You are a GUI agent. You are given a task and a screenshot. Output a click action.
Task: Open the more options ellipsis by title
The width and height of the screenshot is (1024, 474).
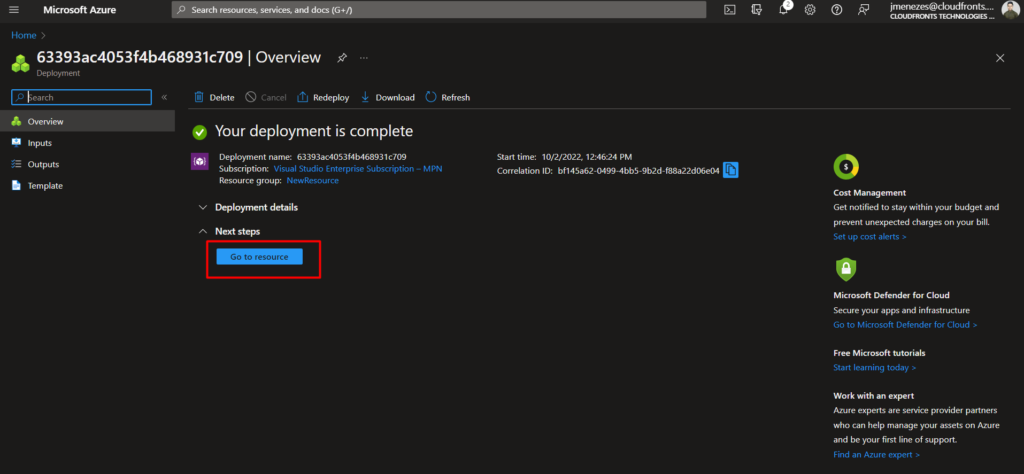pos(364,58)
